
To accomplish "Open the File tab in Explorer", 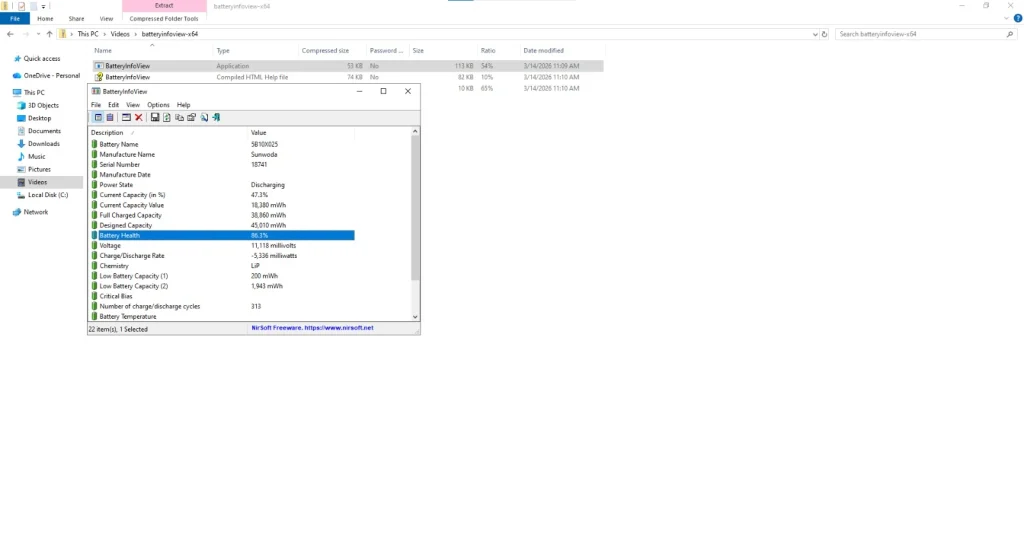I will 14,19.
